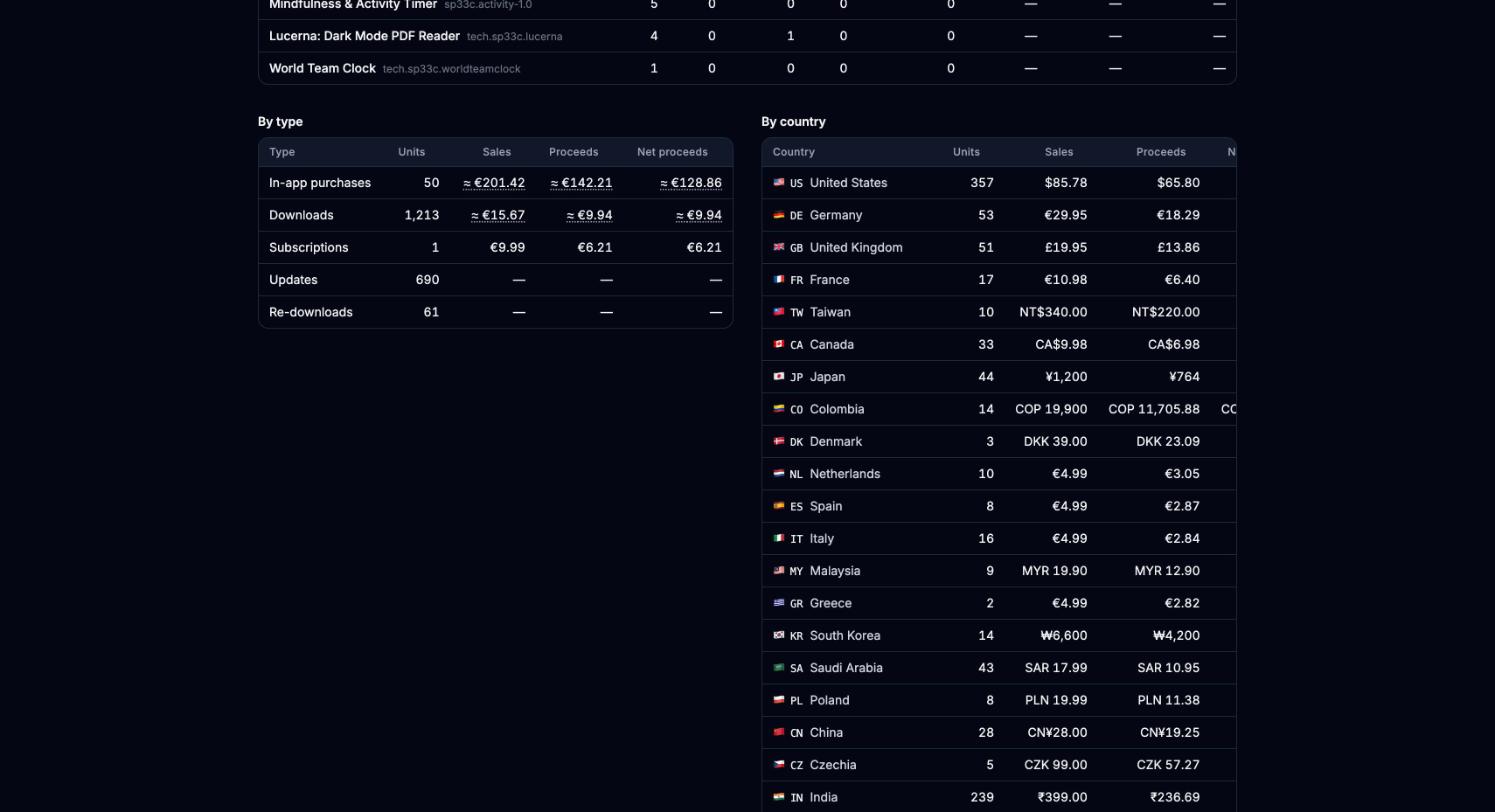Click the United Kingdom flag icon
1495x812 pixels.
[x=779, y=247]
